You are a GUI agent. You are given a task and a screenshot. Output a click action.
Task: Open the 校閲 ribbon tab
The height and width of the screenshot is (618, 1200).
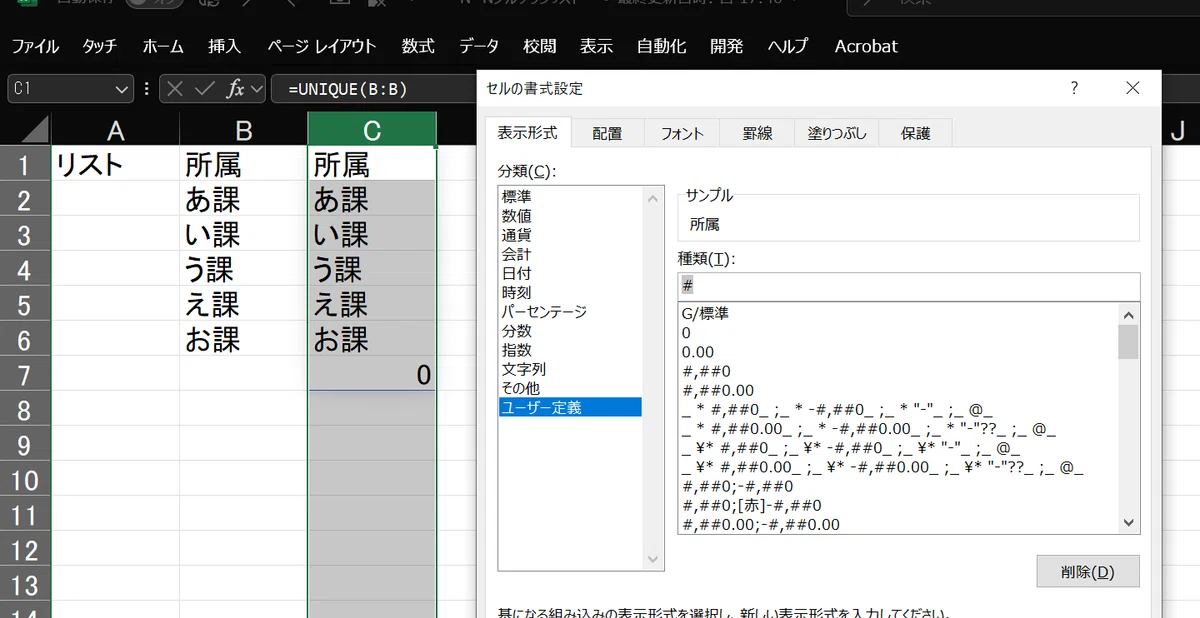coord(539,46)
